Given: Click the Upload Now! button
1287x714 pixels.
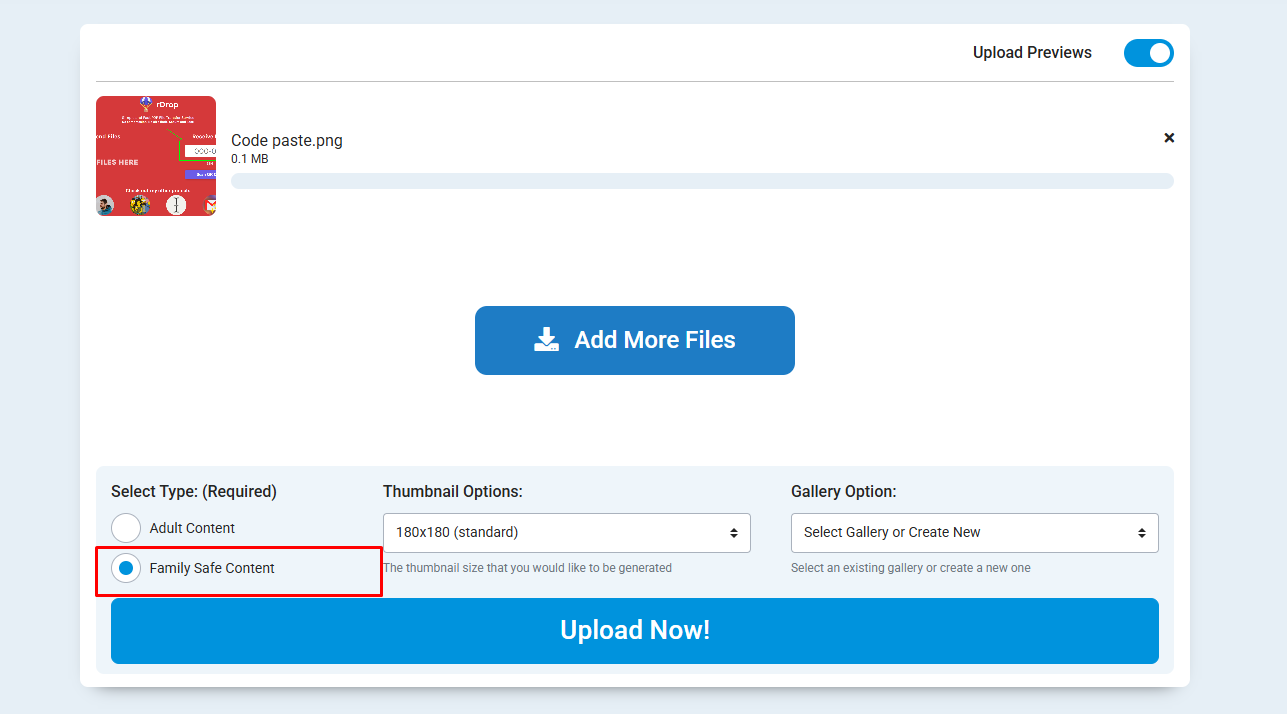Looking at the screenshot, I should (x=635, y=631).
